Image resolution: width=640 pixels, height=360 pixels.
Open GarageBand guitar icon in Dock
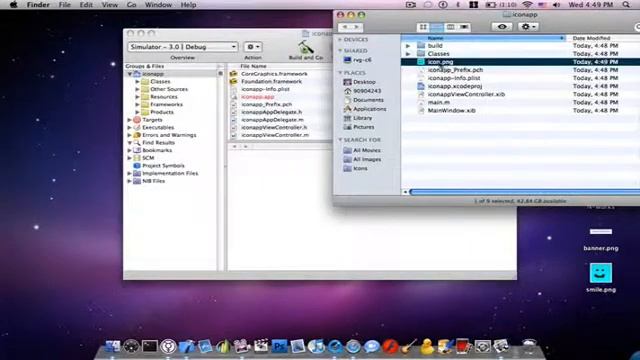pyautogui.click(x=409, y=347)
